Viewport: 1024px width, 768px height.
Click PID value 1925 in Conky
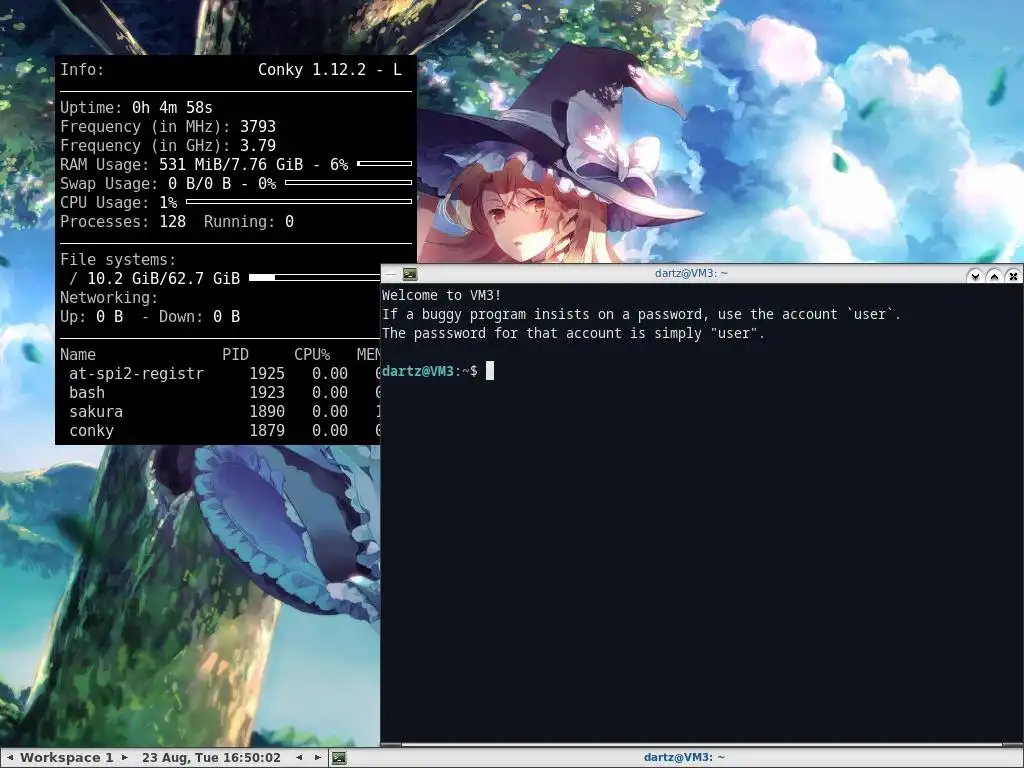pyautogui.click(x=267, y=374)
